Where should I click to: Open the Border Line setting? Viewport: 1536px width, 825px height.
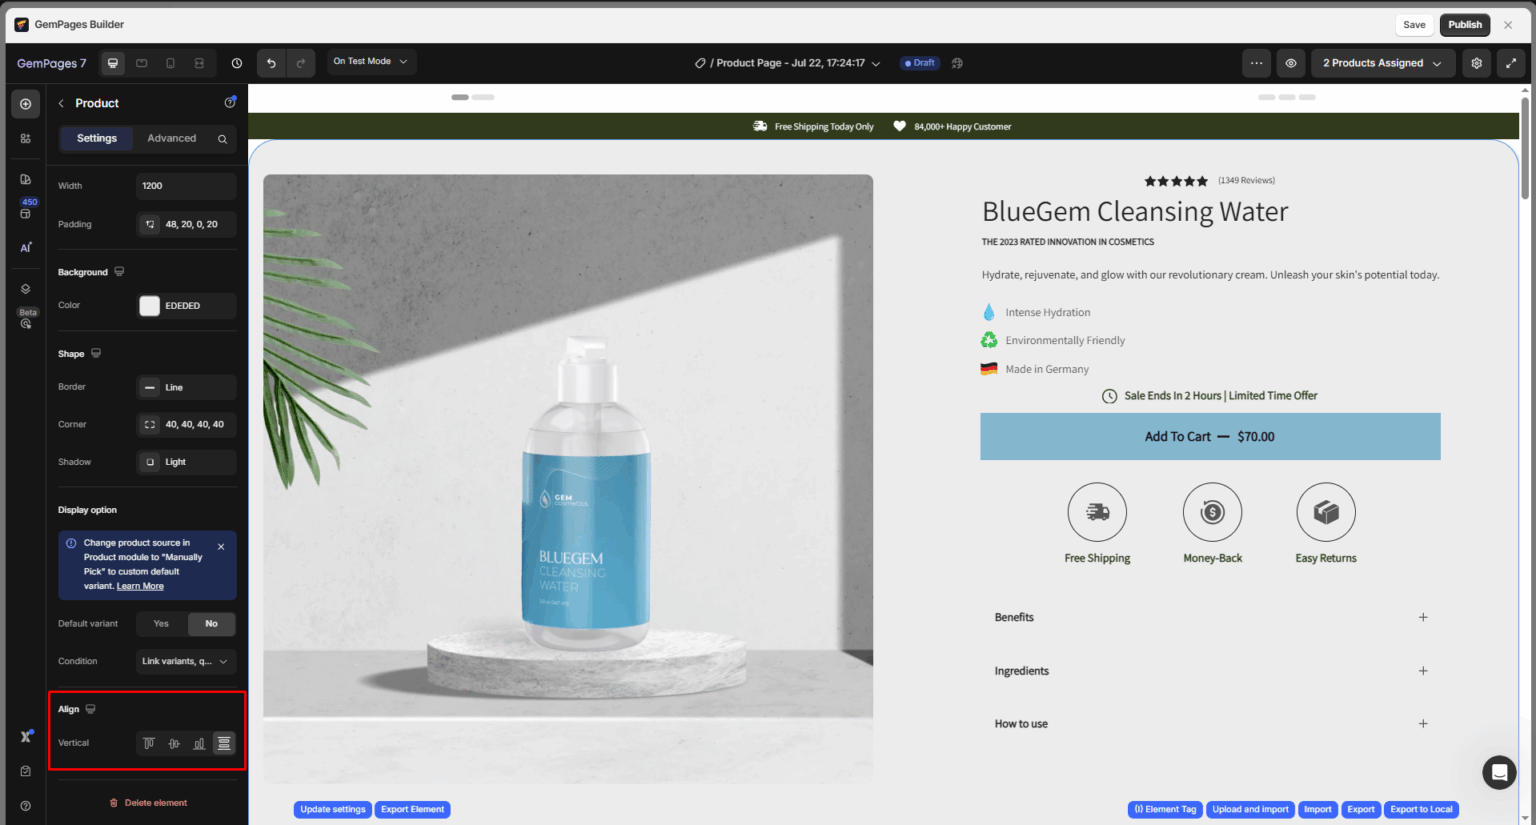pos(186,387)
